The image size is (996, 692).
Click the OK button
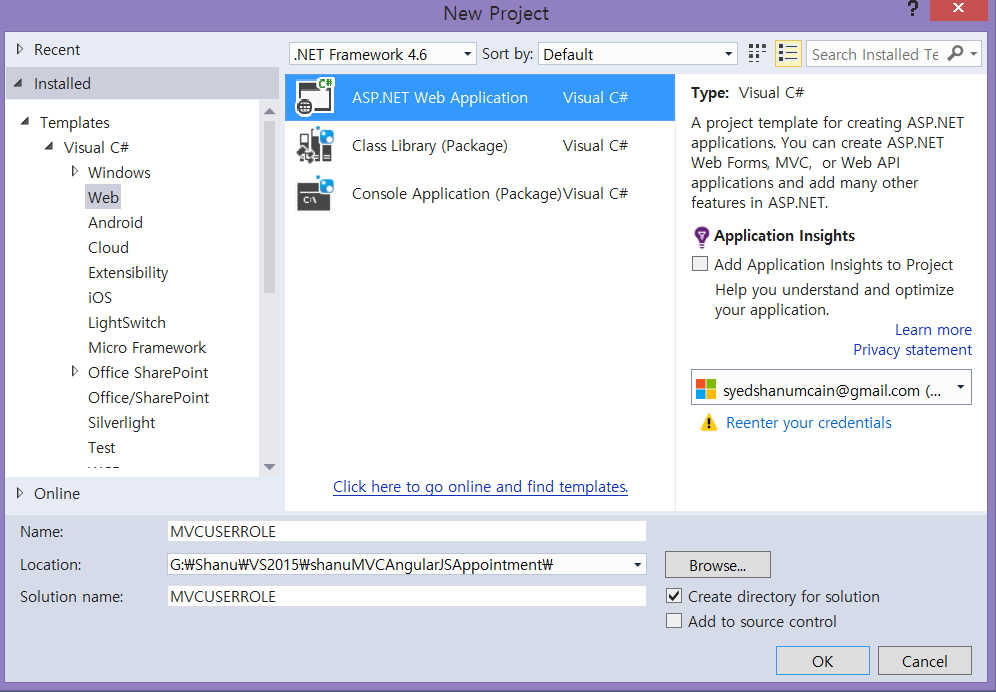[822, 661]
